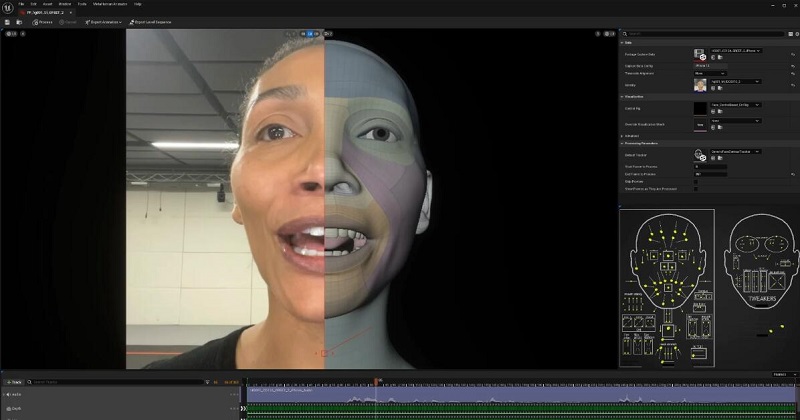Open the Timecode Alignment dropdown
This screenshot has width=800, height=420.
click(710, 73)
